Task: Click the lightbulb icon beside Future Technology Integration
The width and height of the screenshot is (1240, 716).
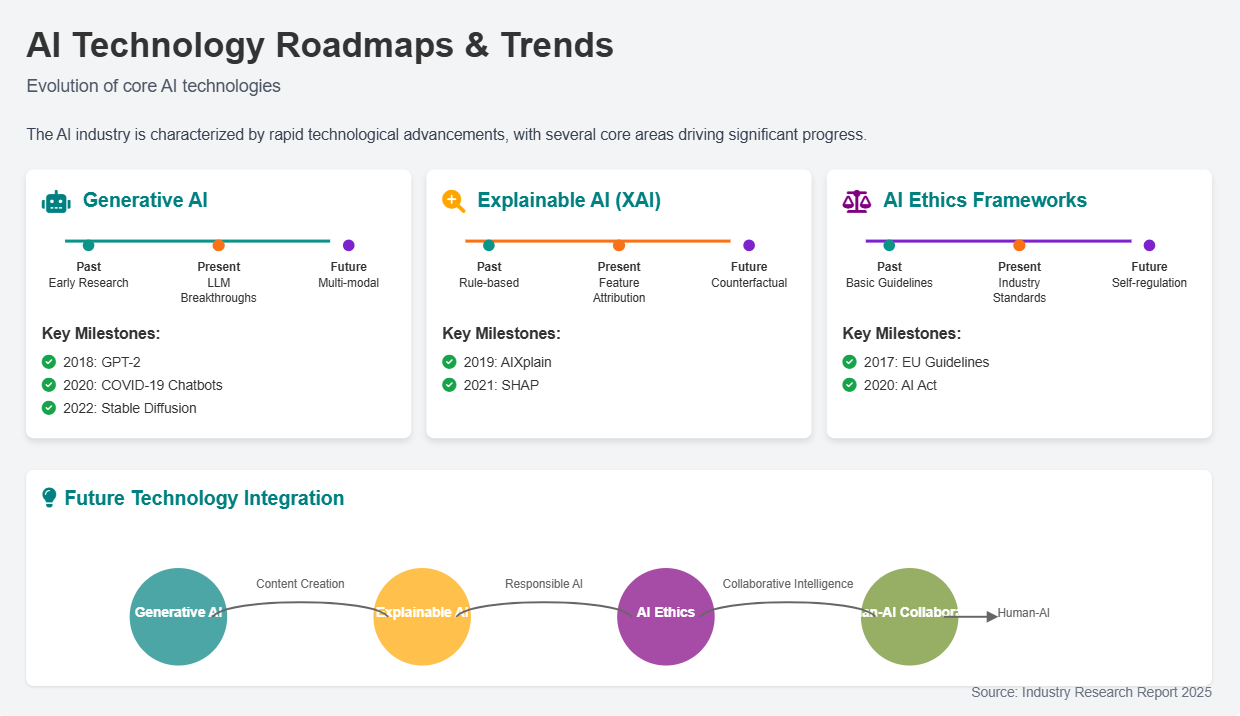Action: point(49,498)
